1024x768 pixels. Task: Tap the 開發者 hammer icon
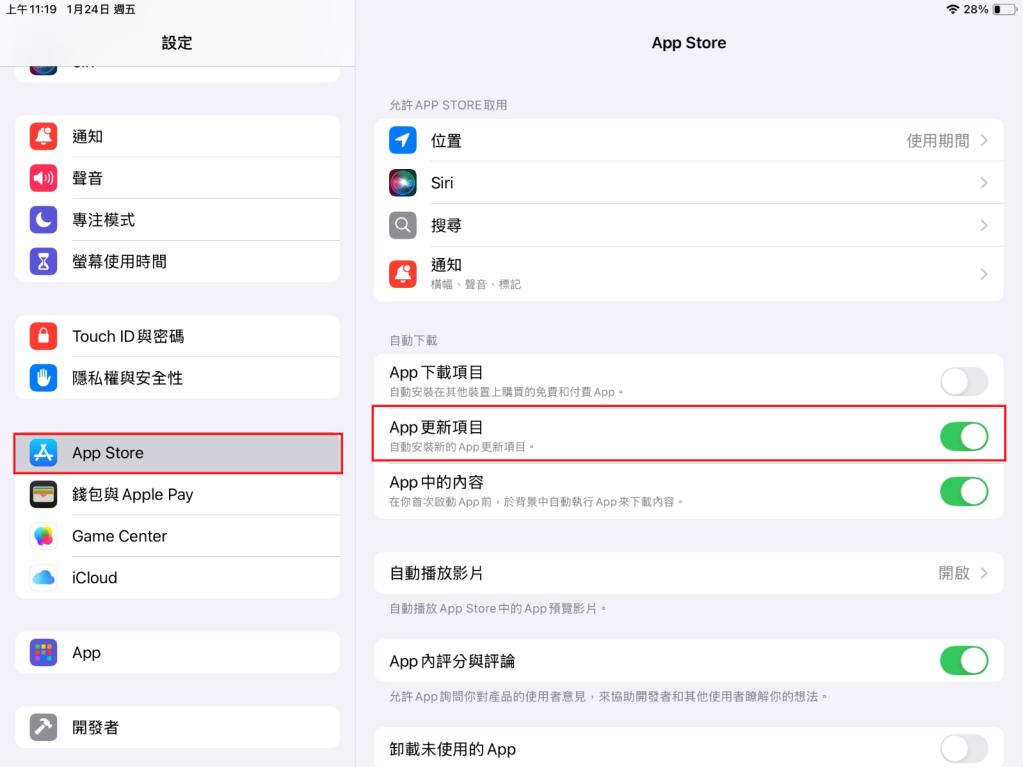tap(43, 727)
